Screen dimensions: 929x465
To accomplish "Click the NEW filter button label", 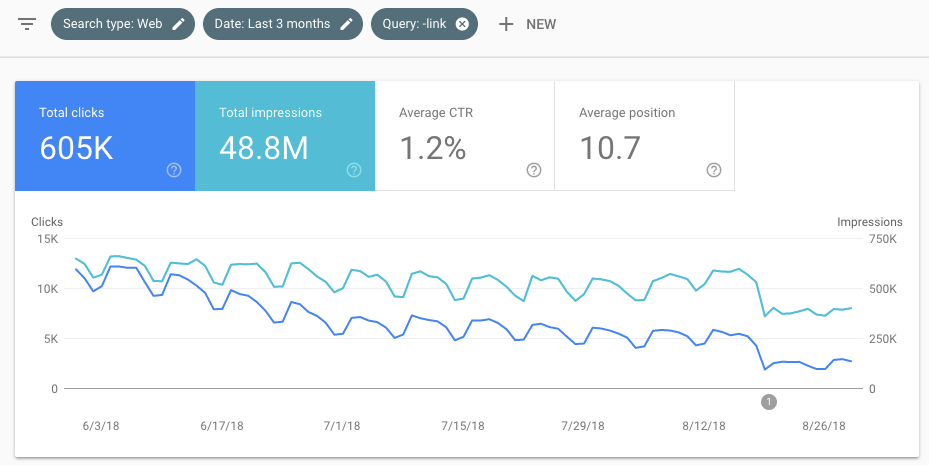I will point(541,24).
